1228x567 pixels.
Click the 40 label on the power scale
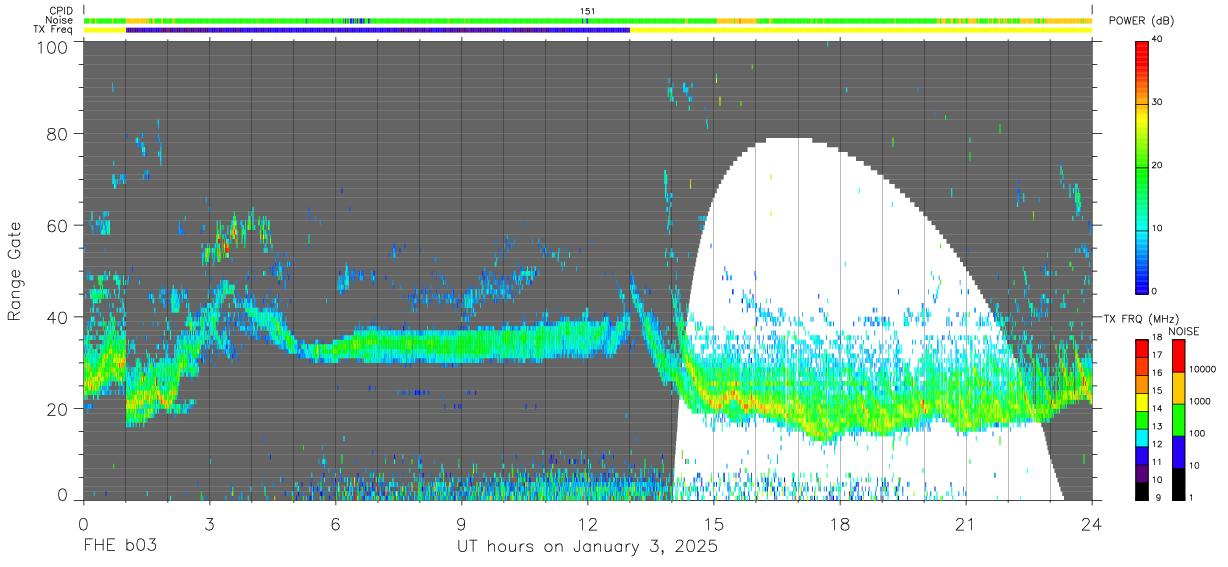(1157, 40)
